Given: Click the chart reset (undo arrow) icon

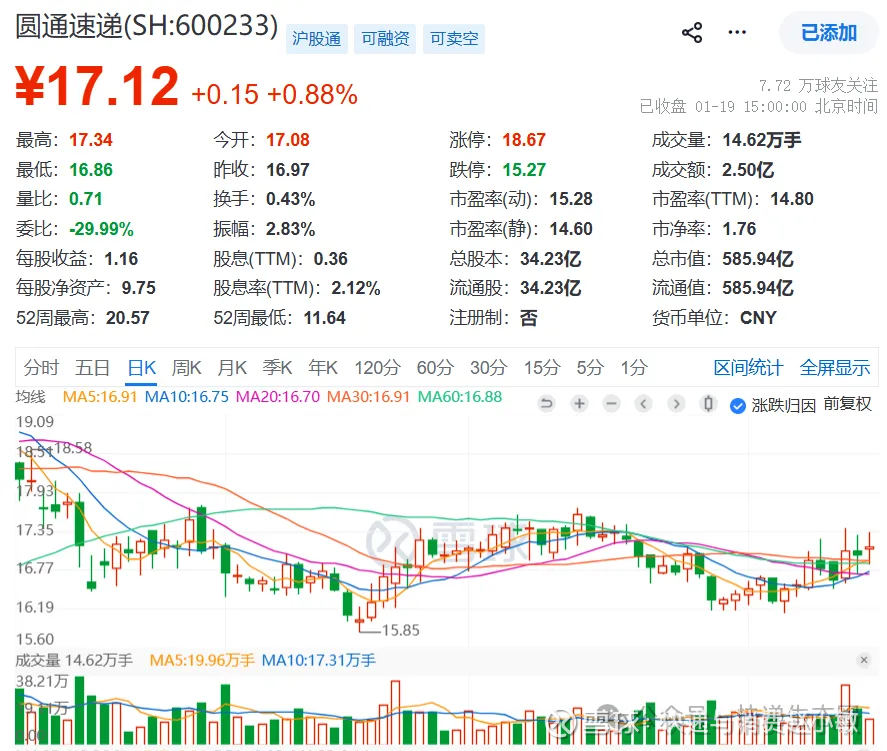Looking at the screenshot, I should coord(546,404).
